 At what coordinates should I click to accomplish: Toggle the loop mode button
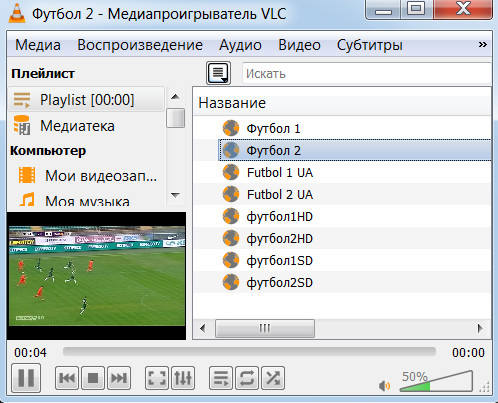tap(247, 378)
